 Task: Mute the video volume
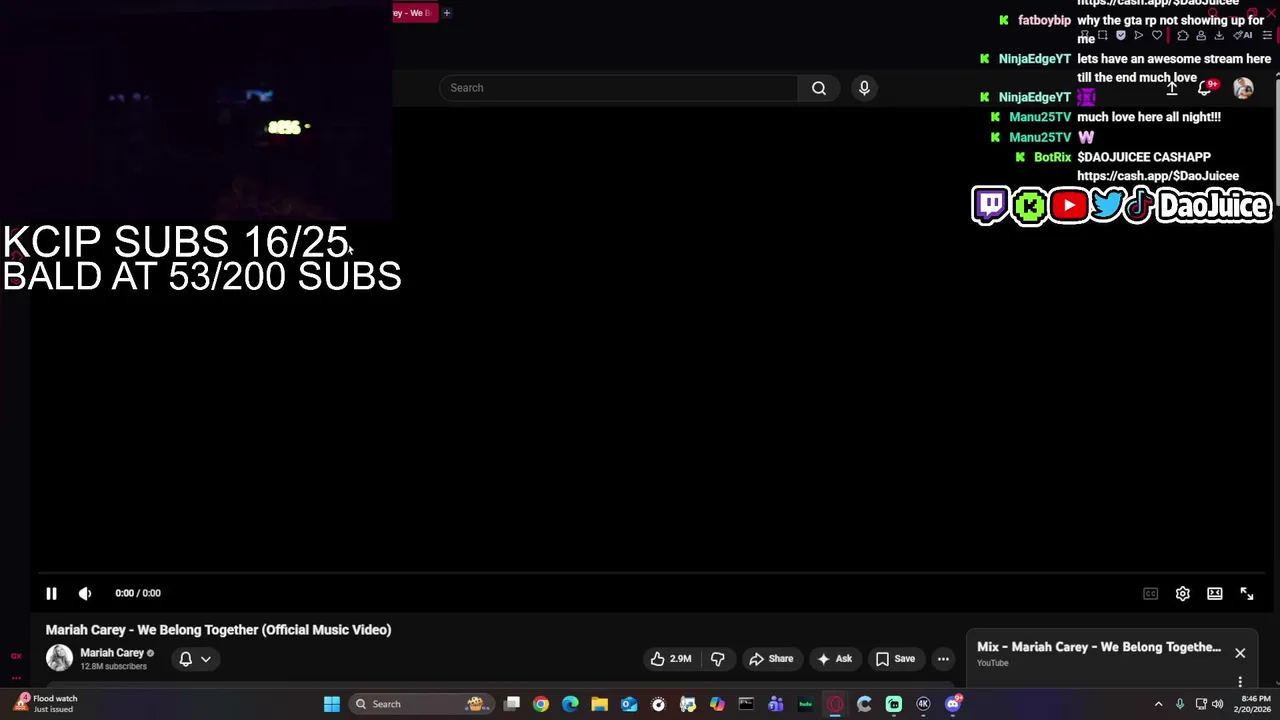[85, 593]
